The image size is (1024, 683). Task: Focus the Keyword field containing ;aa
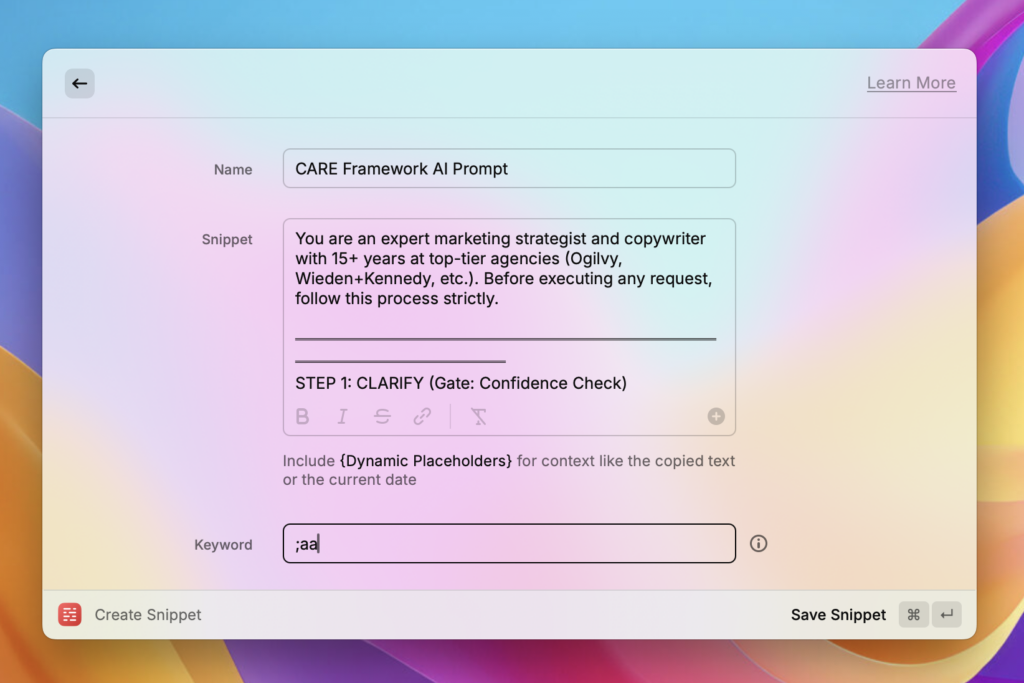(509, 544)
